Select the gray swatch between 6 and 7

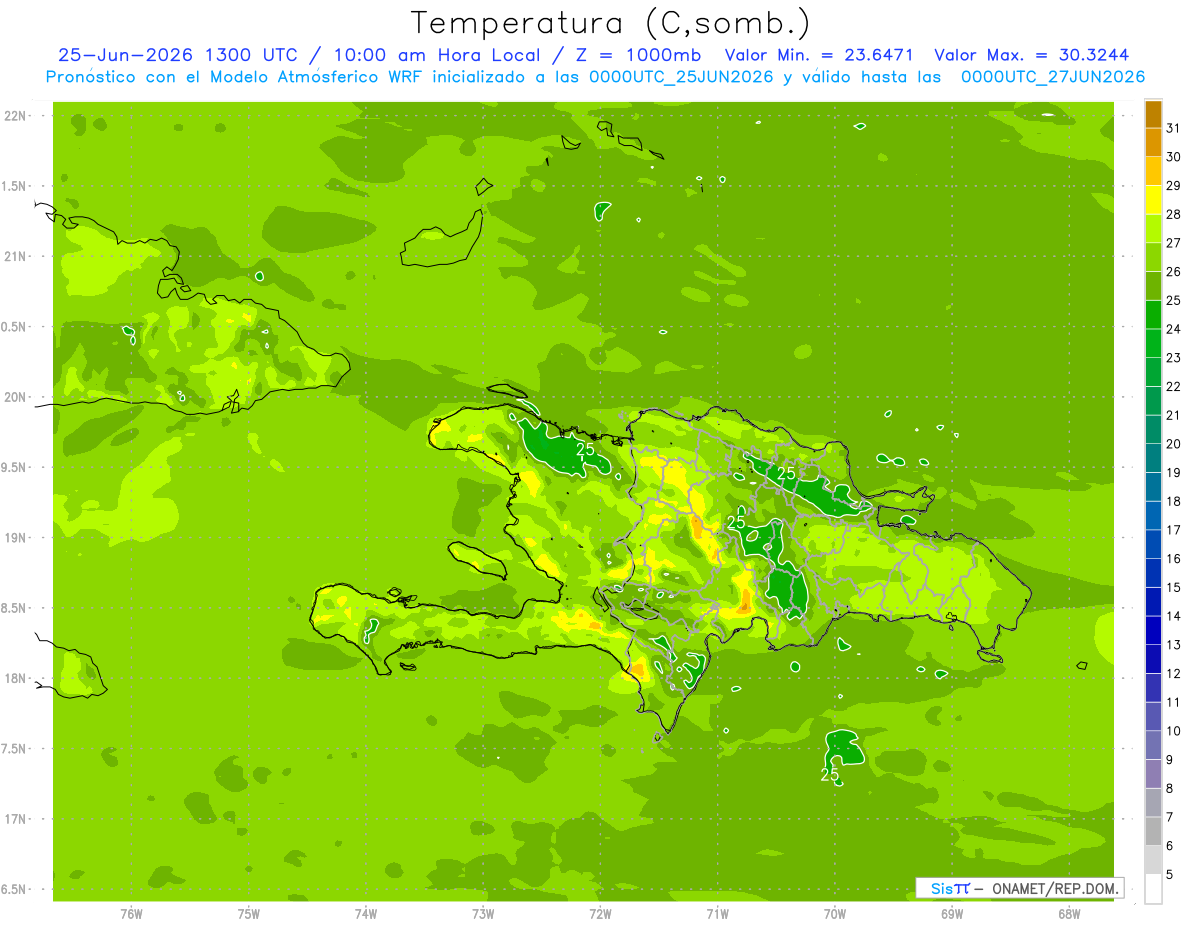[1153, 831]
